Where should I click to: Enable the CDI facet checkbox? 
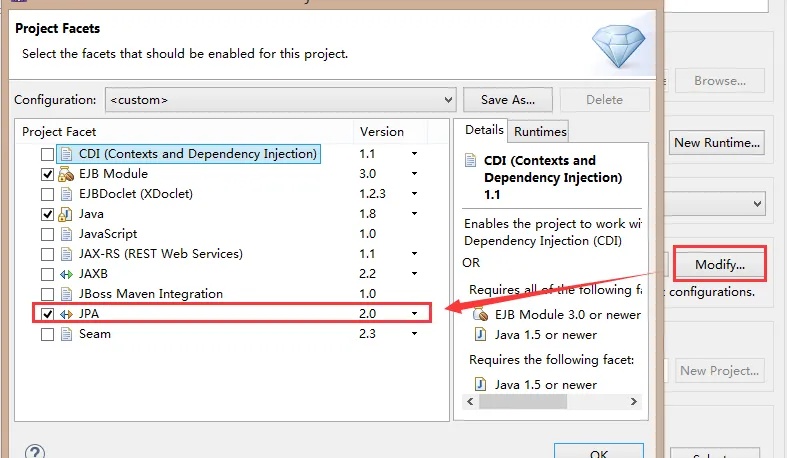point(47,155)
